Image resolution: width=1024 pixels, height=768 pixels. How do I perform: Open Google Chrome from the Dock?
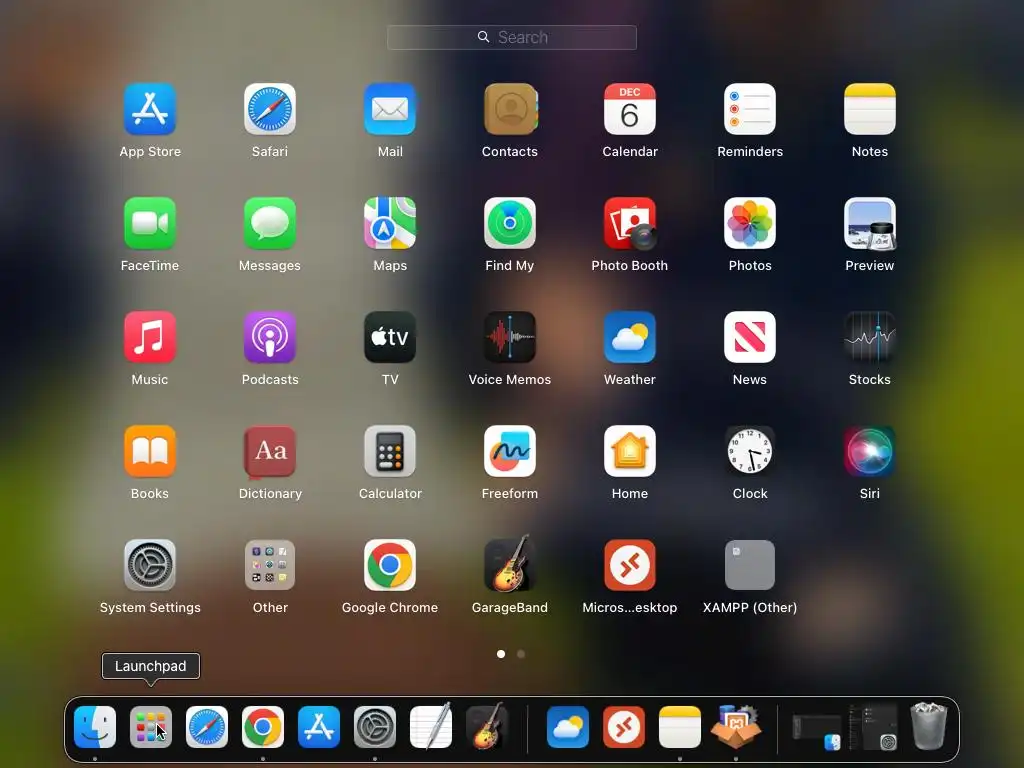point(263,727)
